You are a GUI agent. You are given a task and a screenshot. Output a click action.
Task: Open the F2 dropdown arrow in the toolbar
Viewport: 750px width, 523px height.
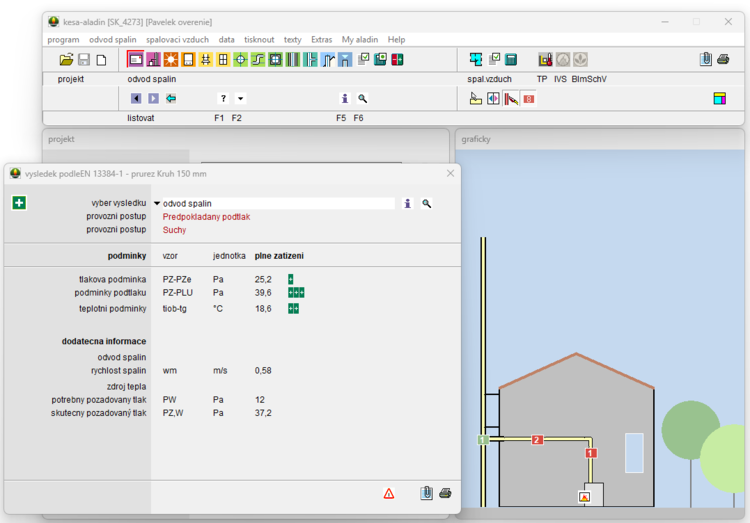tap(240, 99)
